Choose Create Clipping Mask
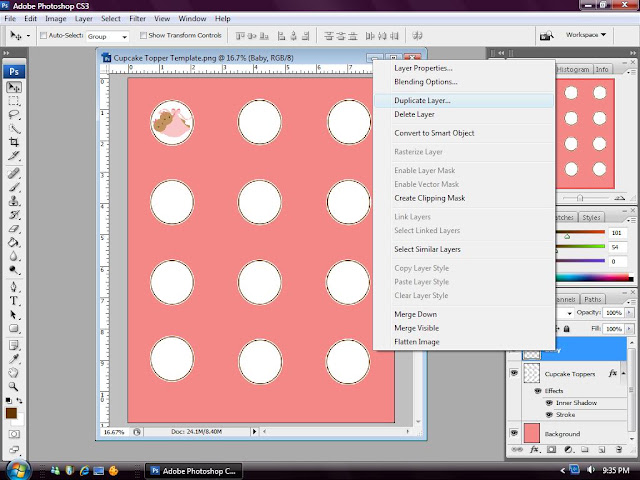 (x=464, y=198)
